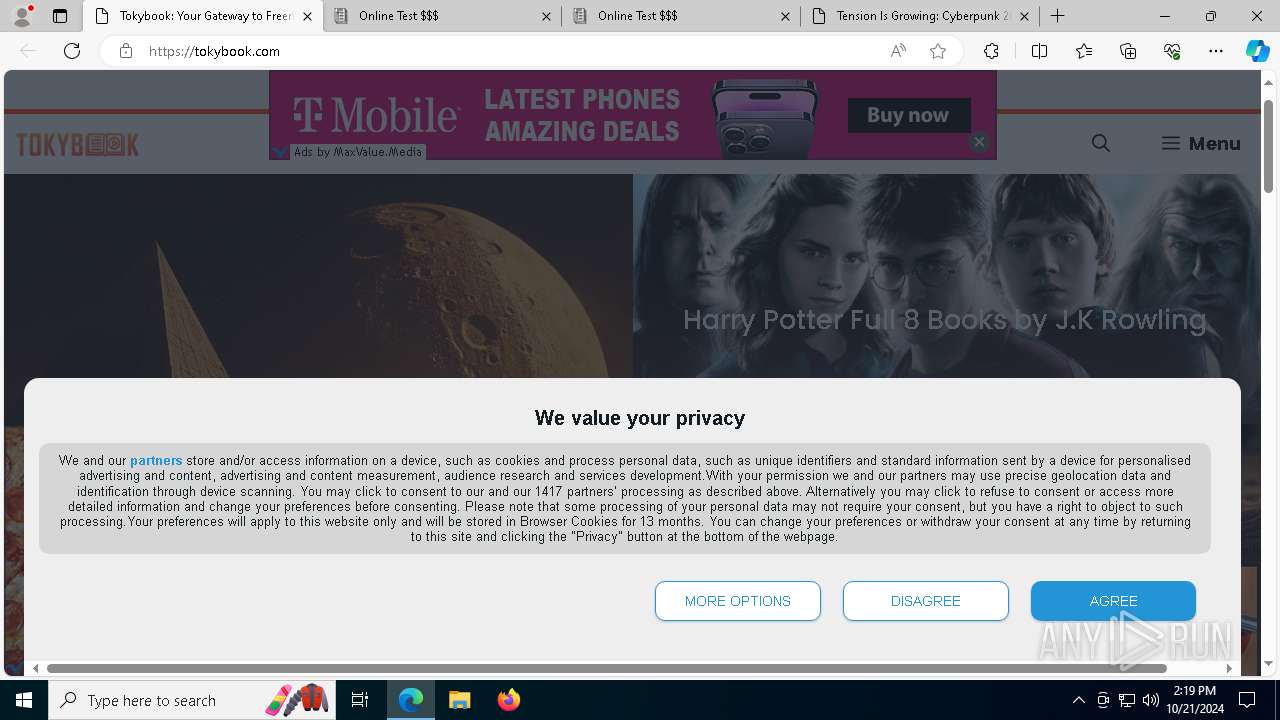Image resolution: width=1280 pixels, height=720 pixels.
Task: Open the Tokybook logo link
Action: pos(78,145)
